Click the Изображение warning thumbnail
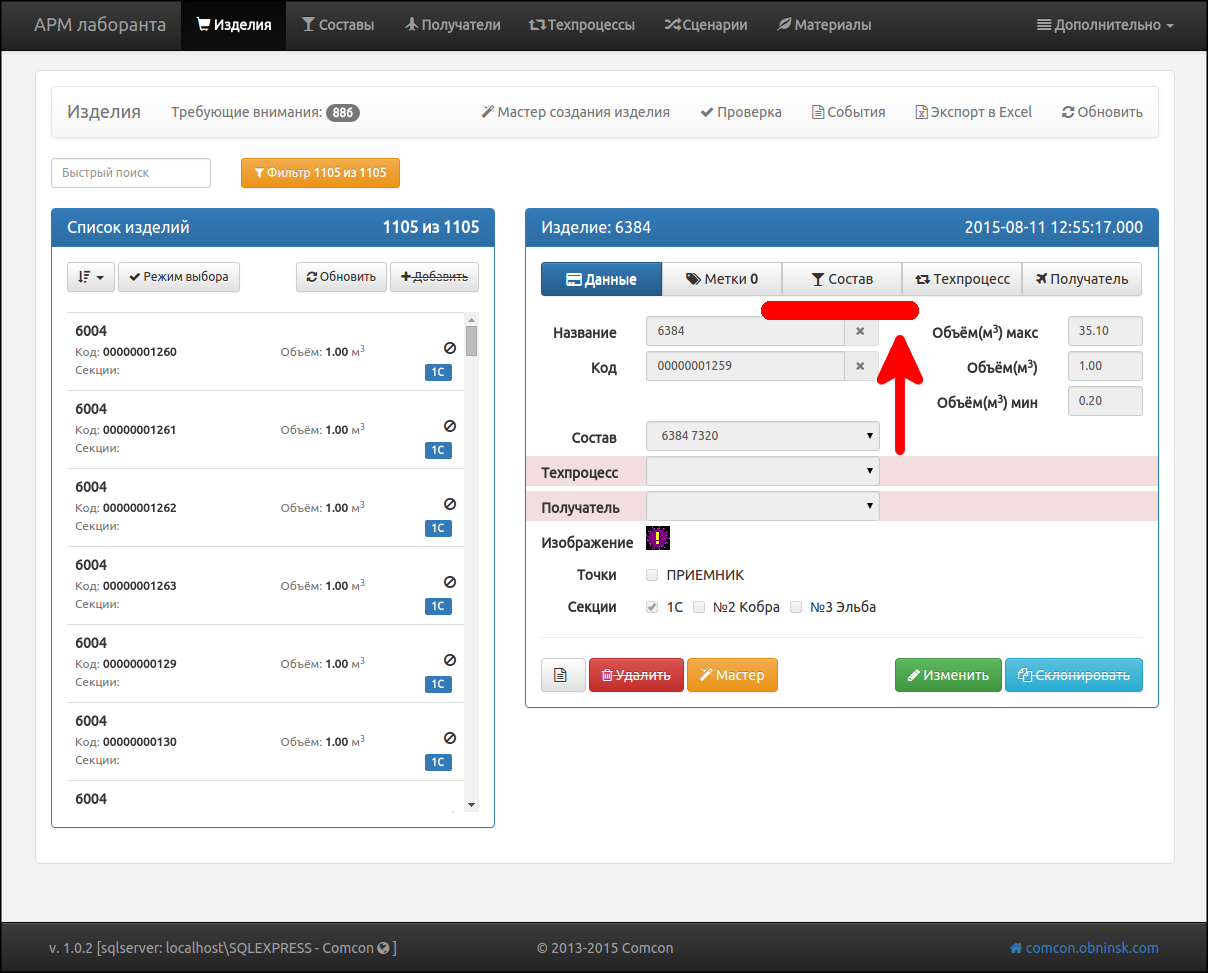This screenshot has height=973, width=1208. click(658, 538)
